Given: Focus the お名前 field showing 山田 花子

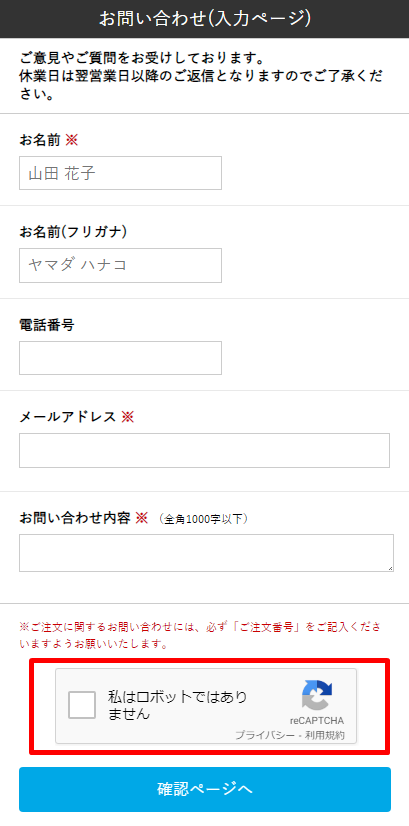Looking at the screenshot, I should (x=120, y=173).
